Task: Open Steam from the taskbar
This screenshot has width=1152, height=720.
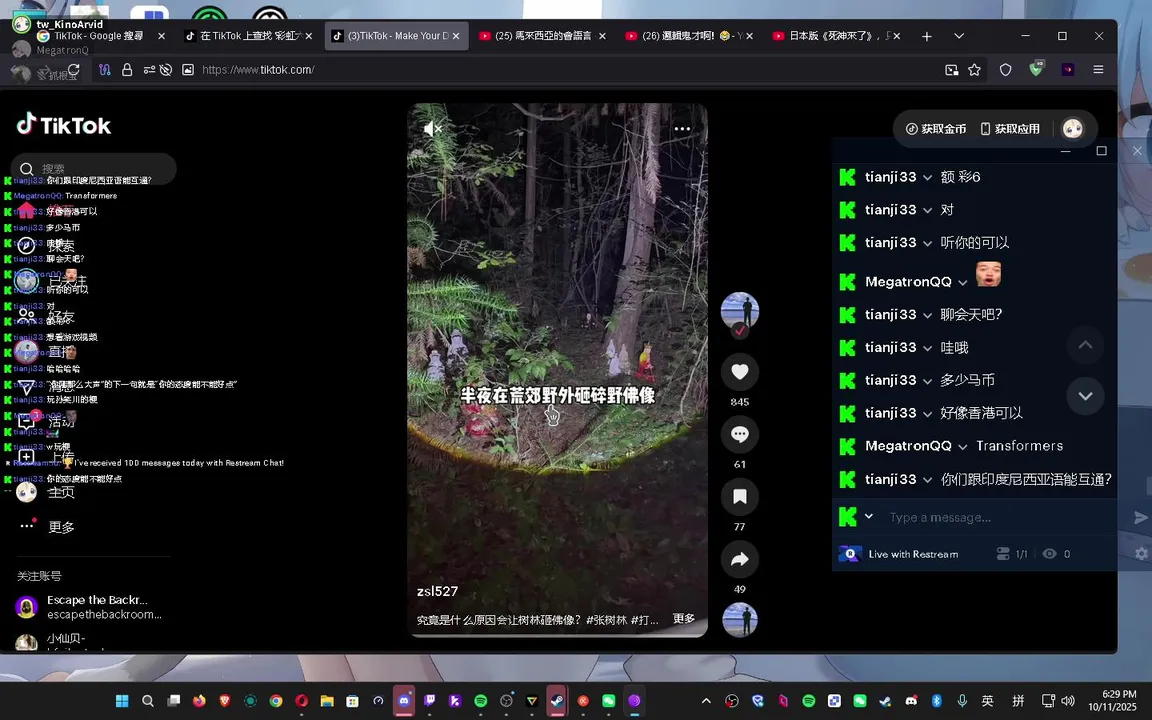Action: coord(557,701)
